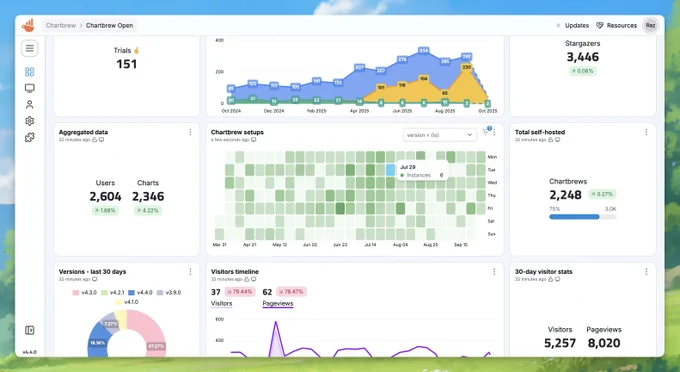Click the 4.22% Charts growth badge
The height and width of the screenshot is (372, 680).
(148, 211)
